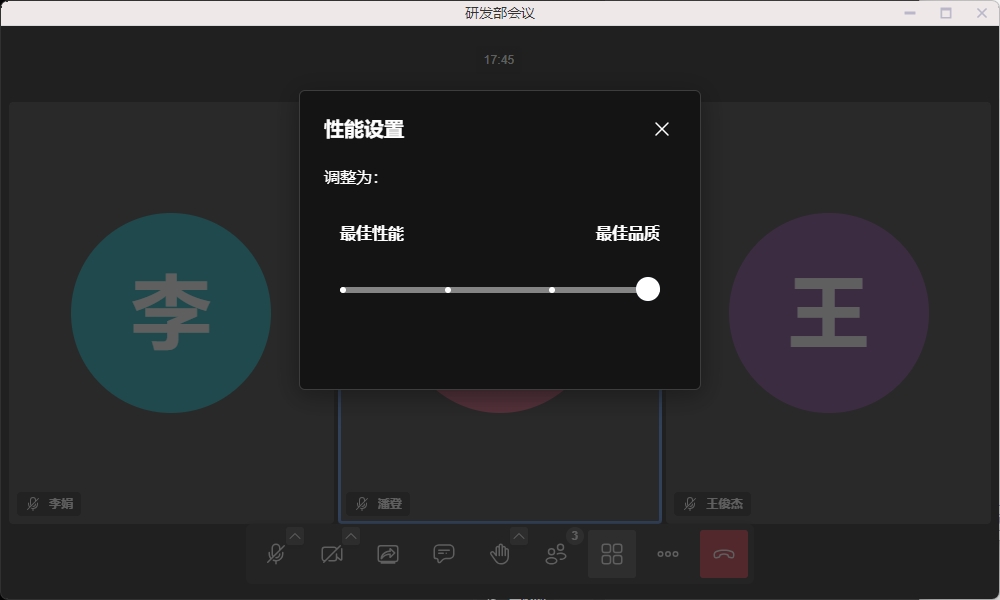Open the more options ellipsis menu

tap(668, 554)
